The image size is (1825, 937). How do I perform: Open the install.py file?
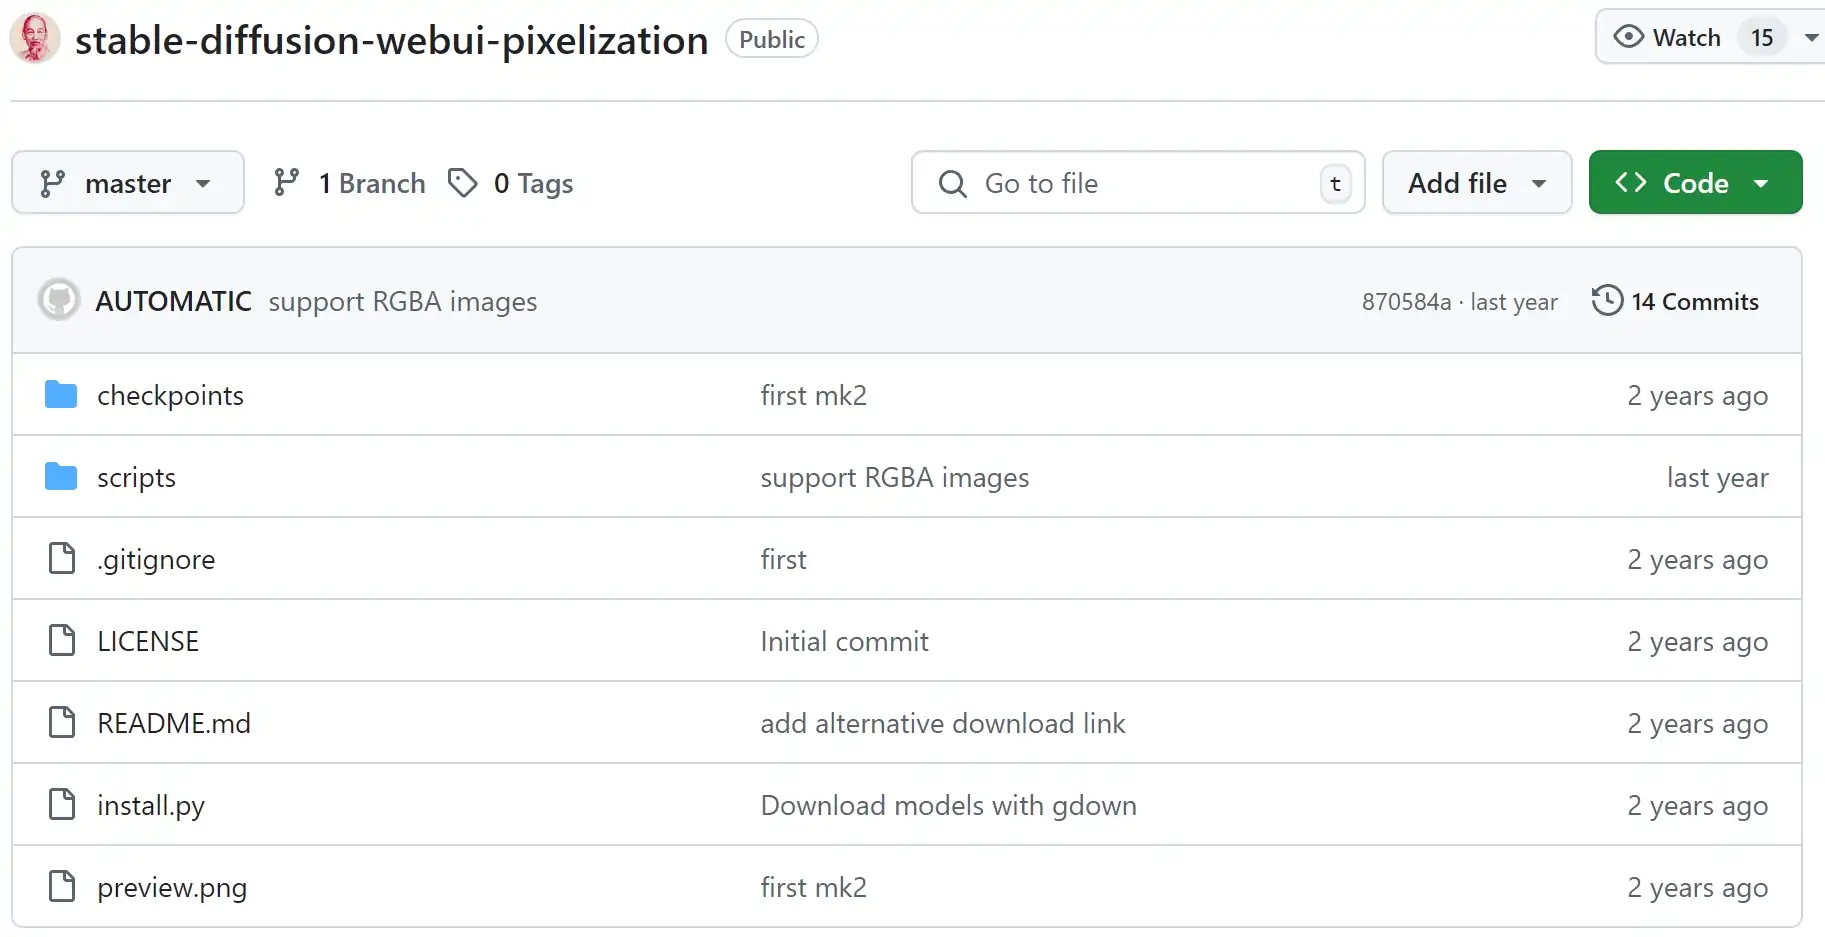click(151, 806)
